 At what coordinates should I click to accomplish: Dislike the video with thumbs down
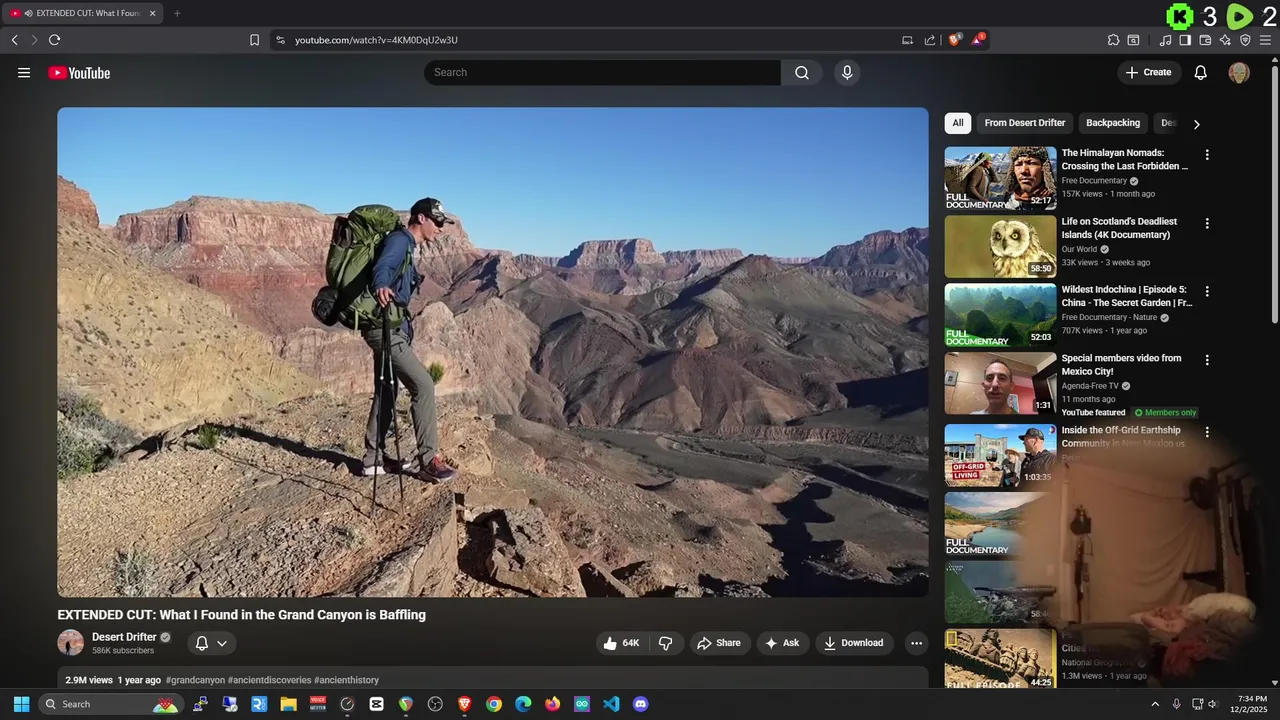[x=666, y=643]
